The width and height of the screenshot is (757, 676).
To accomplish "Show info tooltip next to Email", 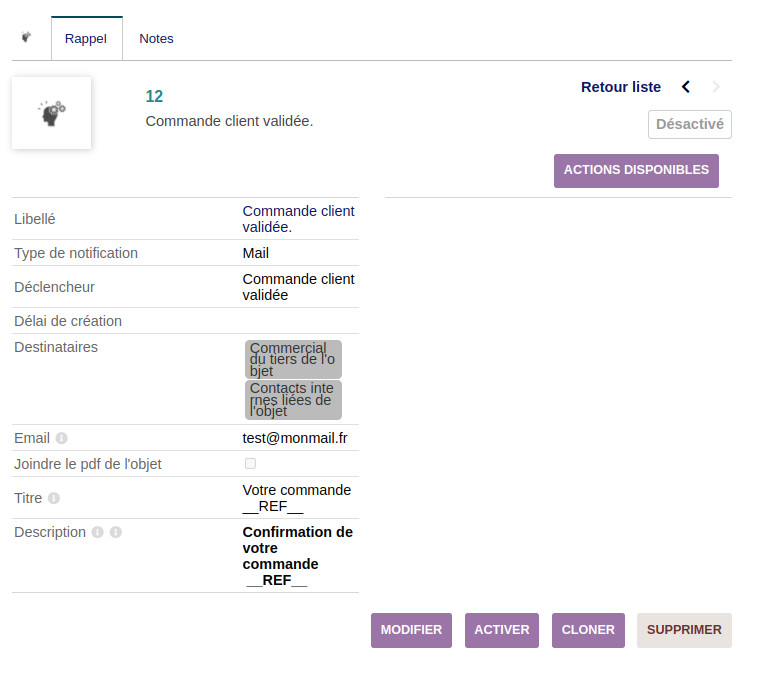I will coord(61,438).
